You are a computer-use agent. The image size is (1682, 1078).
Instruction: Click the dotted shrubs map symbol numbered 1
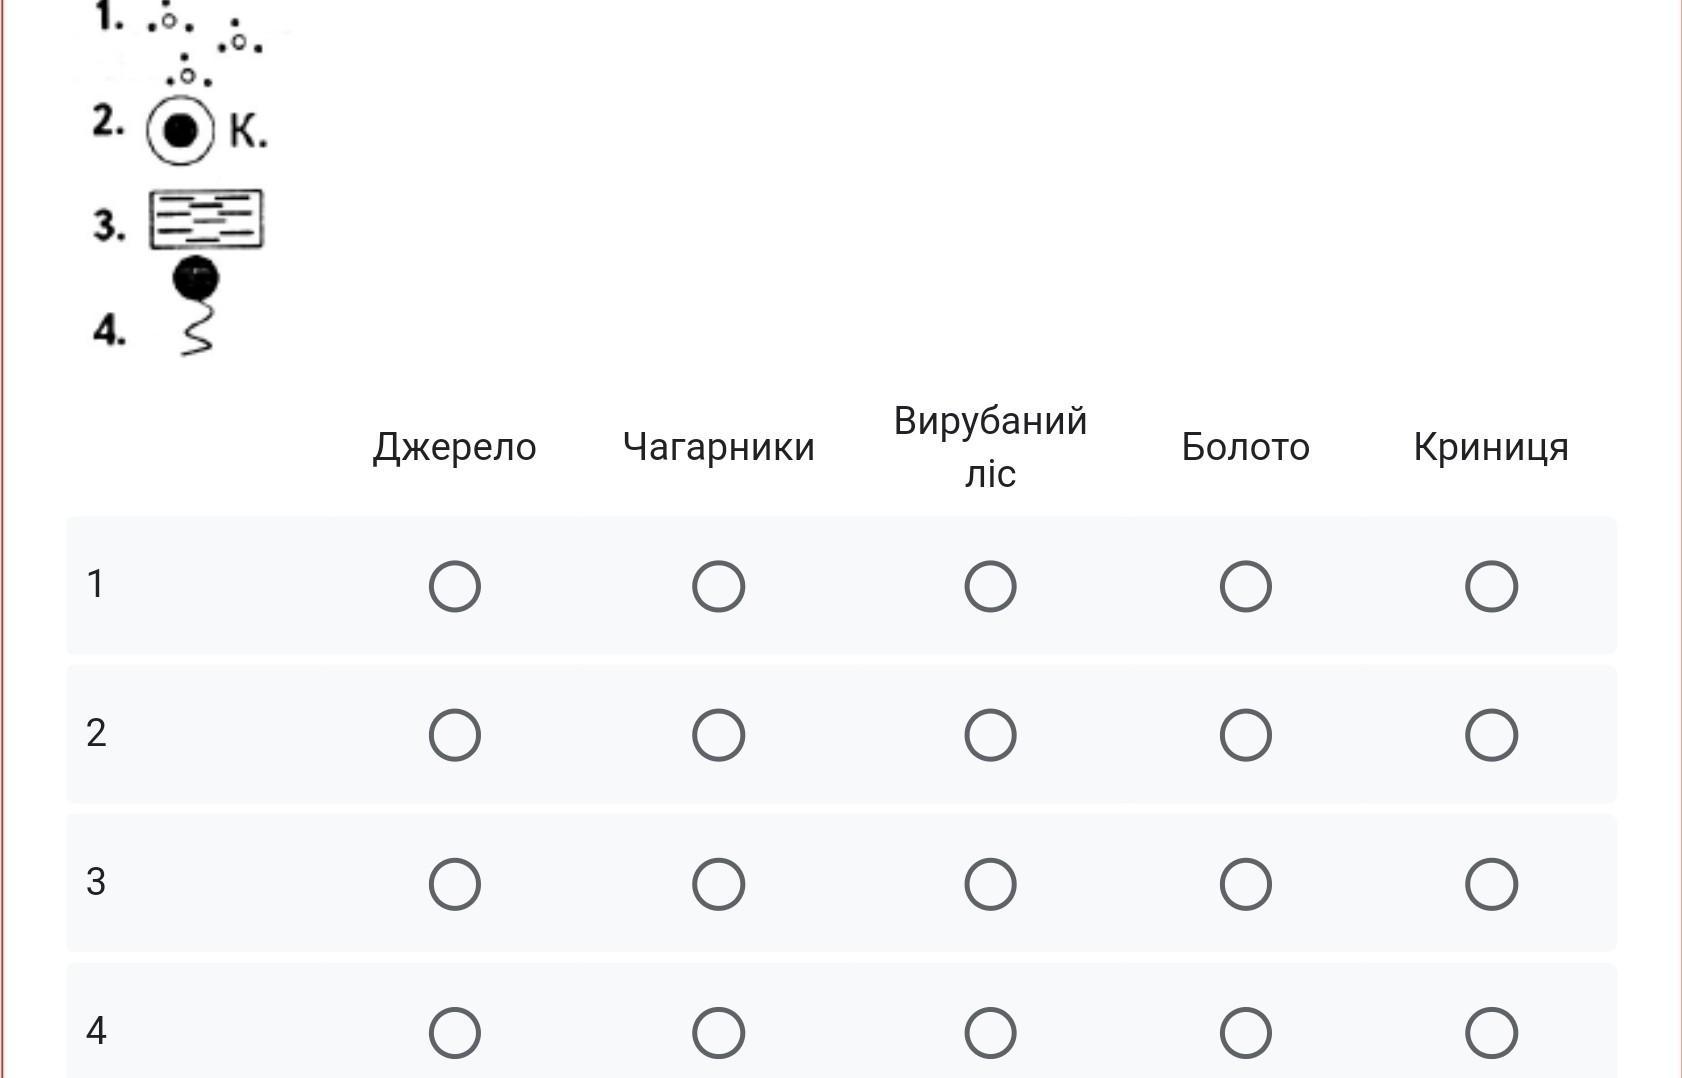click(x=203, y=45)
